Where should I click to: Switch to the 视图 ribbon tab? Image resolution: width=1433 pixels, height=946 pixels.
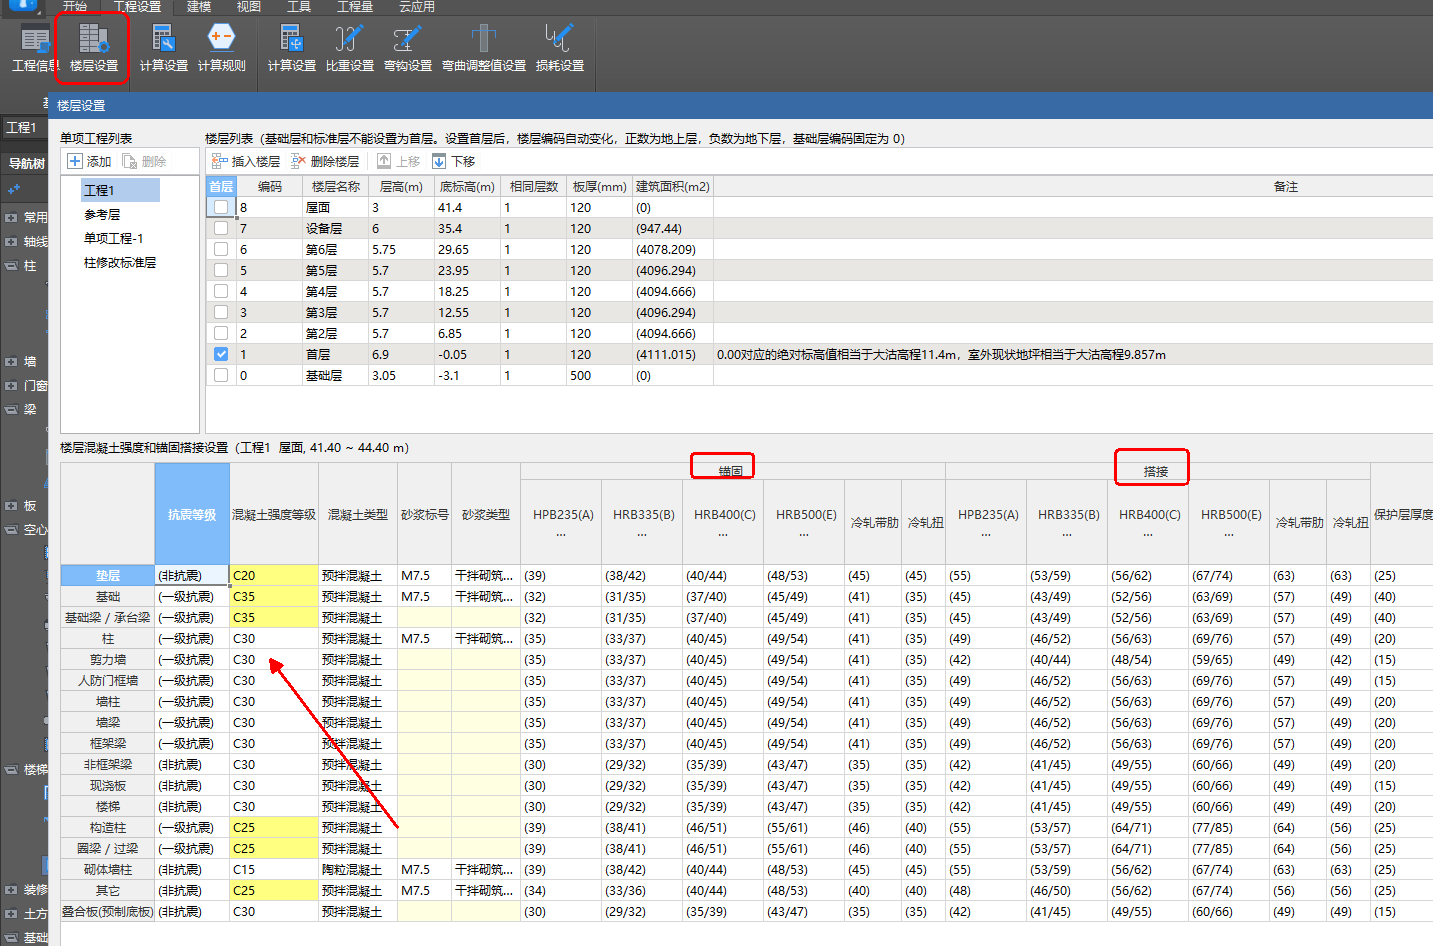click(249, 6)
